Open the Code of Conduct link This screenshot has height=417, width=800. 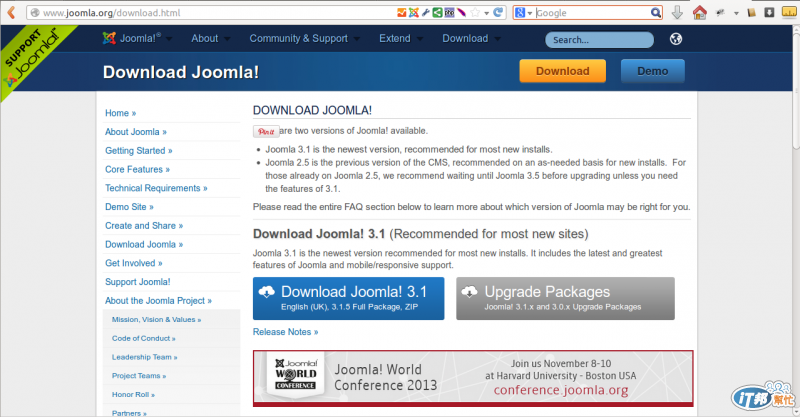tap(144, 338)
